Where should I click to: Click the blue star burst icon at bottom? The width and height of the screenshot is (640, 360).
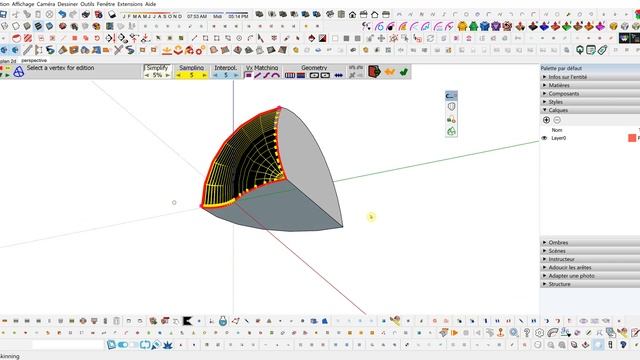pyautogui.click(x=167, y=345)
